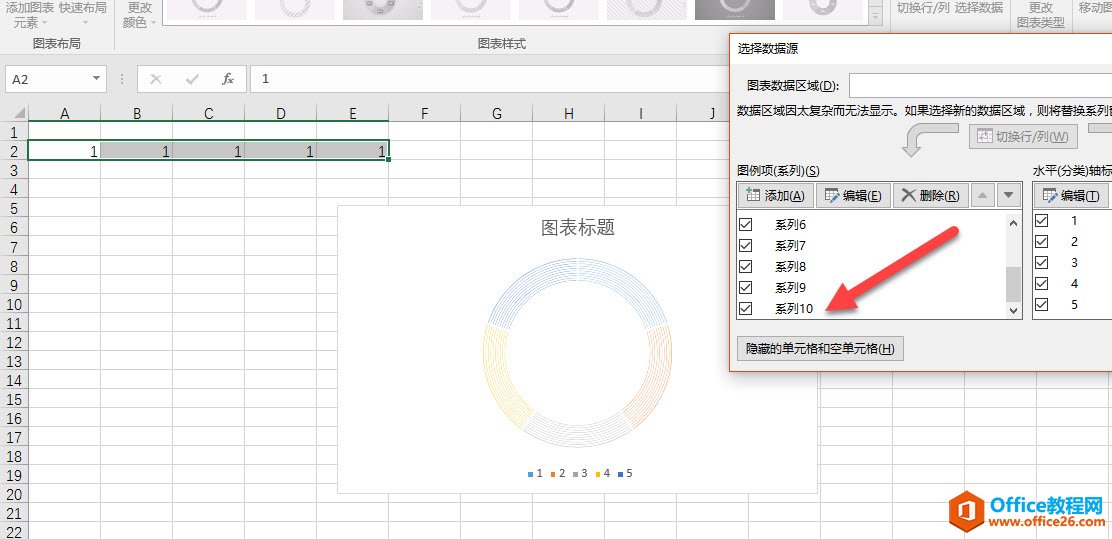This screenshot has width=1112, height=539.
Task: Uncheck the 系列10 series checkbox
Action: pyautogui.click(x=745, y=308)
